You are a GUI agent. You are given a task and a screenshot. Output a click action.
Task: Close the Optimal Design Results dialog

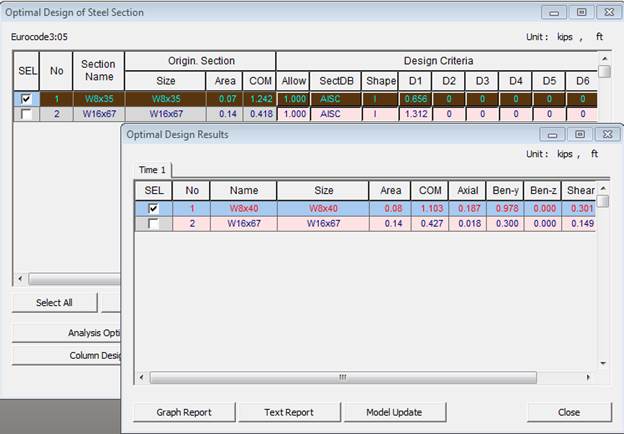point(569,412)
